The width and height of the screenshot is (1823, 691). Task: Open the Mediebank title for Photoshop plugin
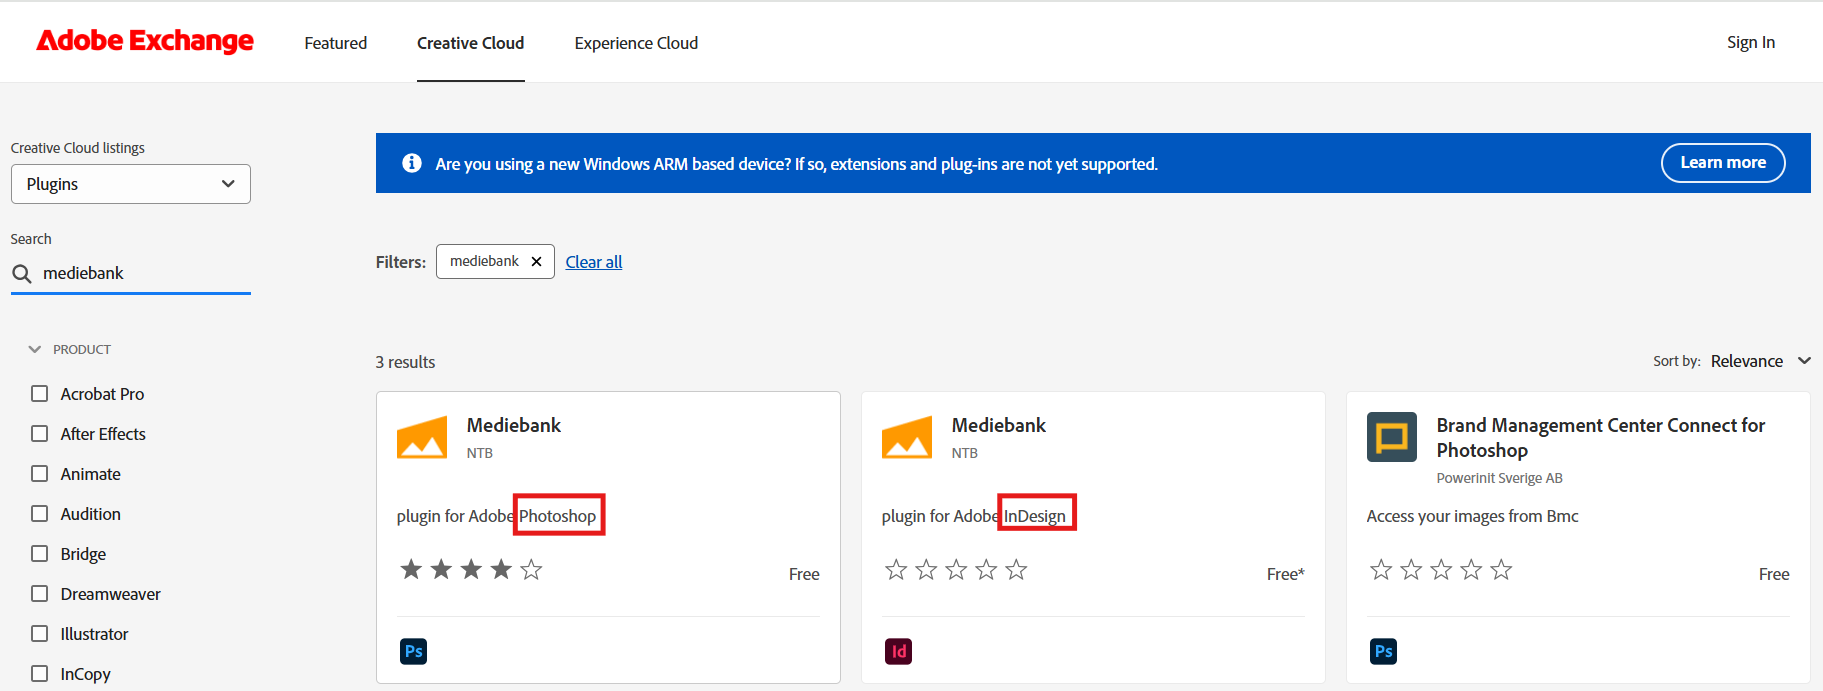[x=514, y=425]
